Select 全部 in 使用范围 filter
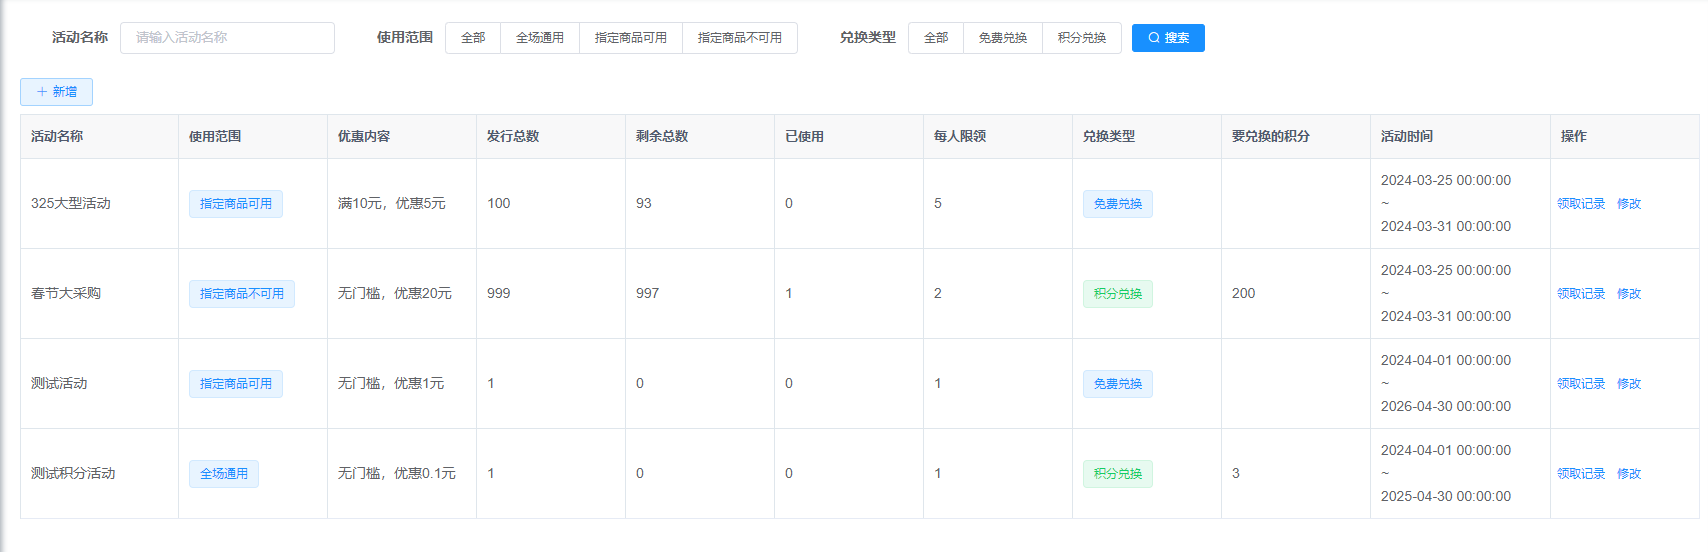Image resolution: width=1708 pixels, height=552 pixels. 473,38
